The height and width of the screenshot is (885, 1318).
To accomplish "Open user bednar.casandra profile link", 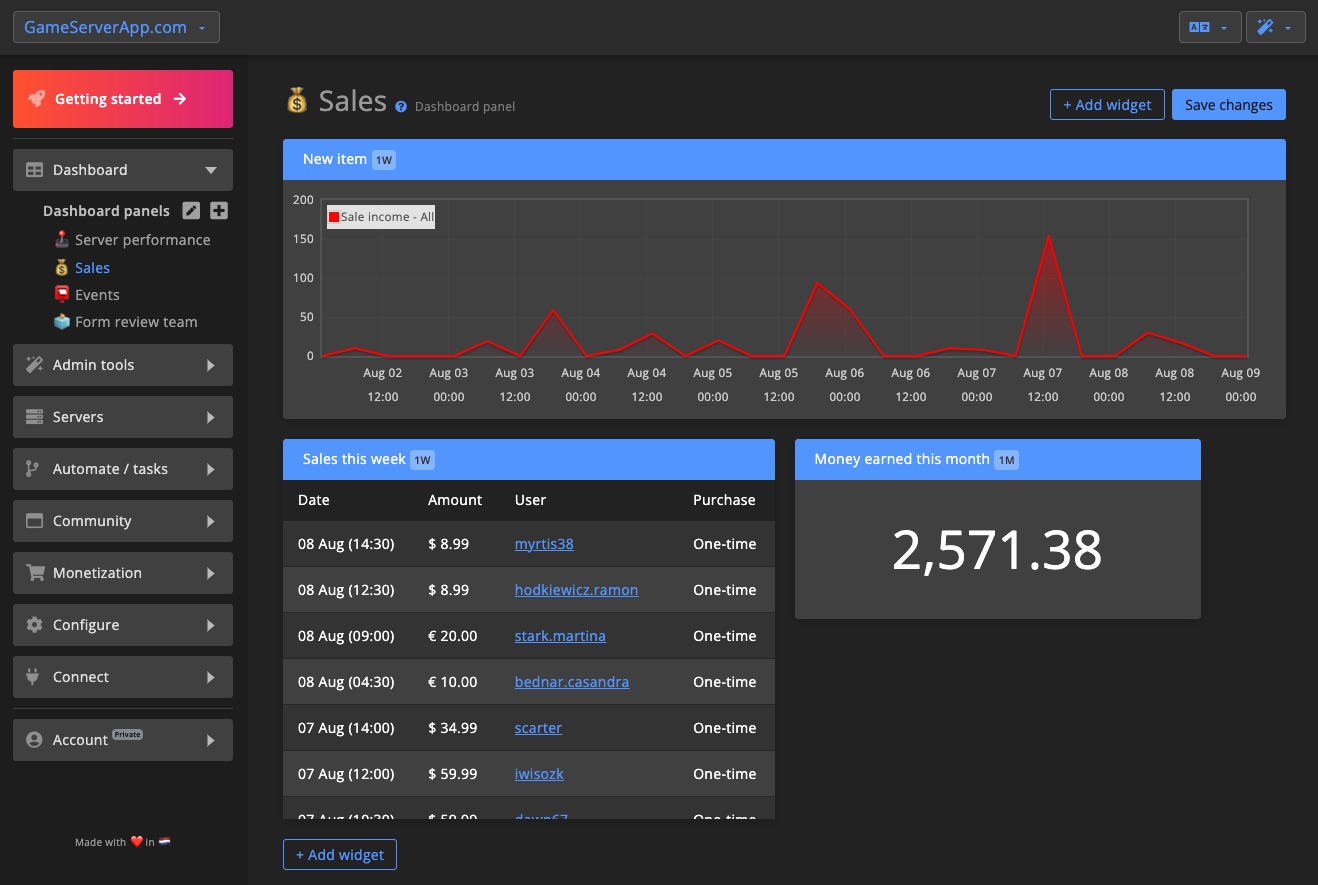I will 572,682.
